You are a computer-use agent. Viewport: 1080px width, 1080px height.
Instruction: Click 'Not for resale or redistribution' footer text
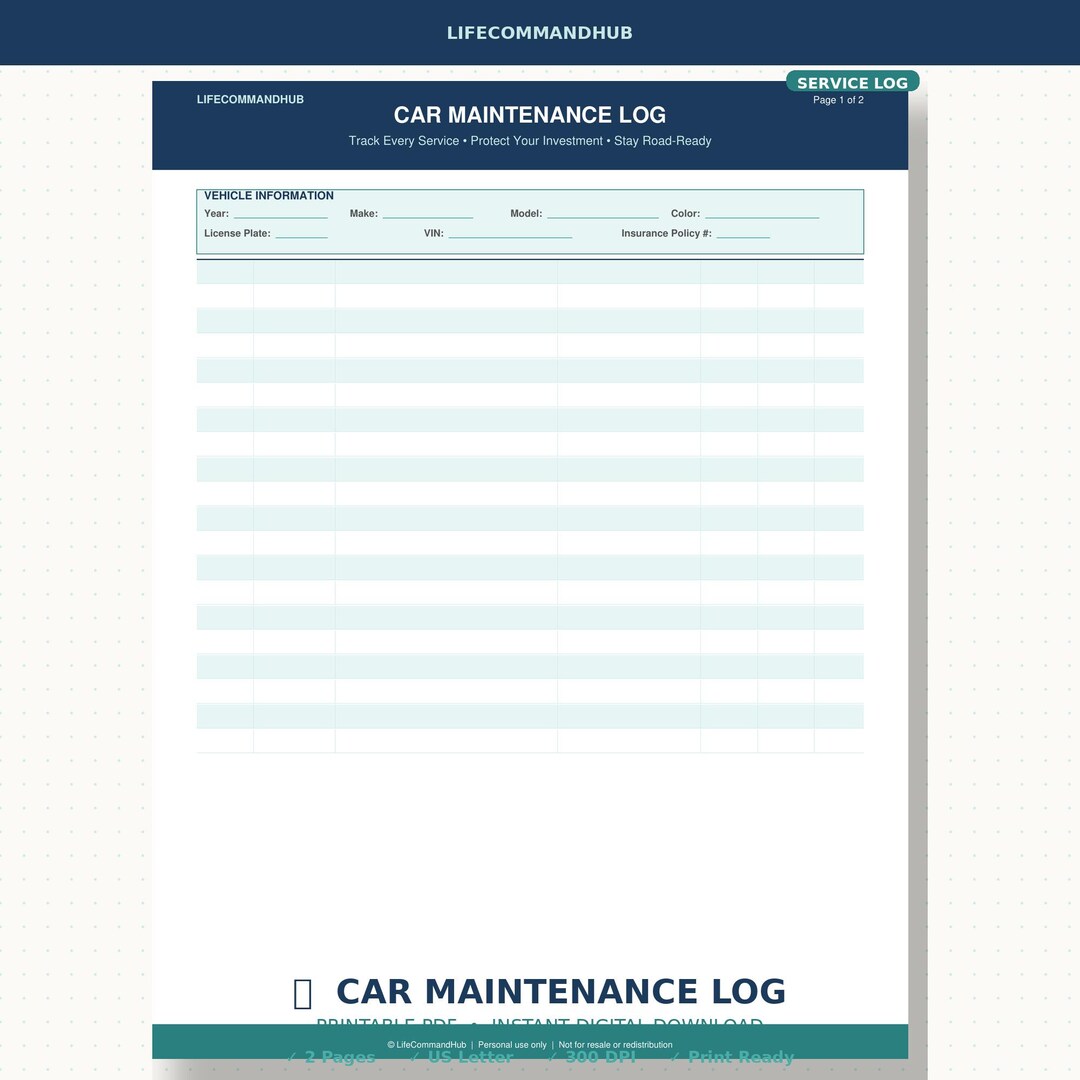615,1045
